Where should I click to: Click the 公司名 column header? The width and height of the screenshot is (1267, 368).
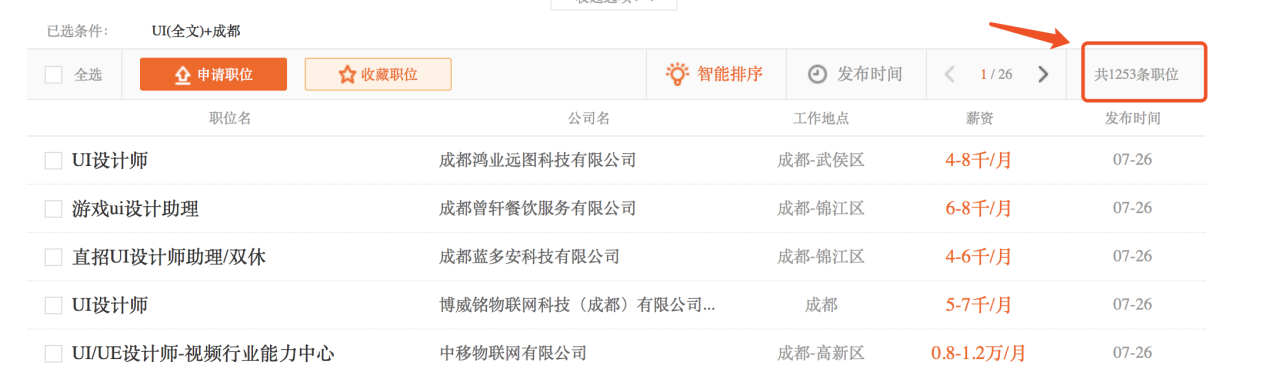click(x=588, y=118)
